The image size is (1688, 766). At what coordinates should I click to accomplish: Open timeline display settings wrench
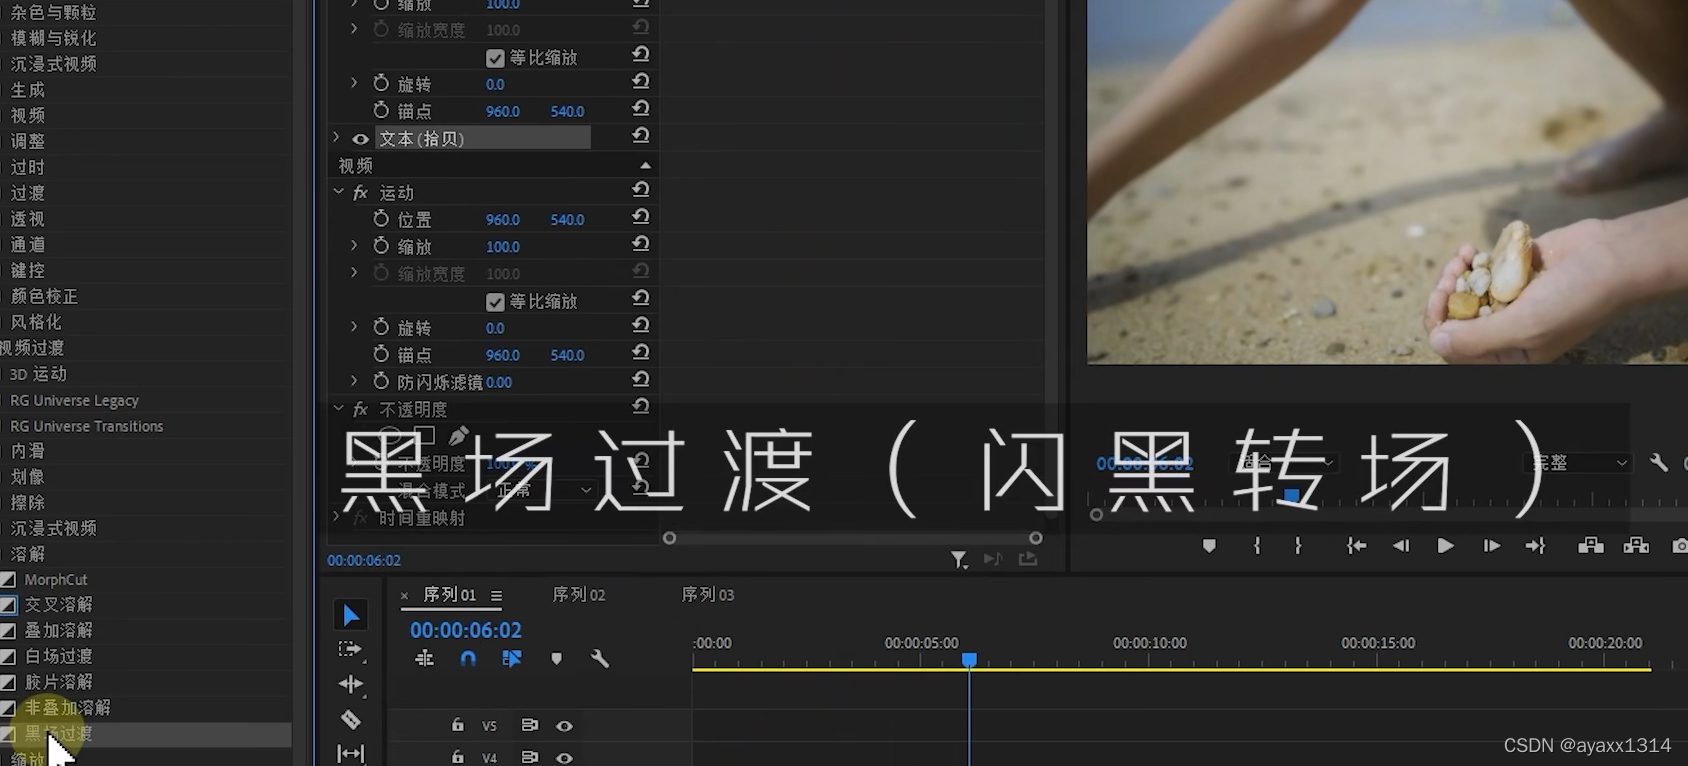coord(599,658)
